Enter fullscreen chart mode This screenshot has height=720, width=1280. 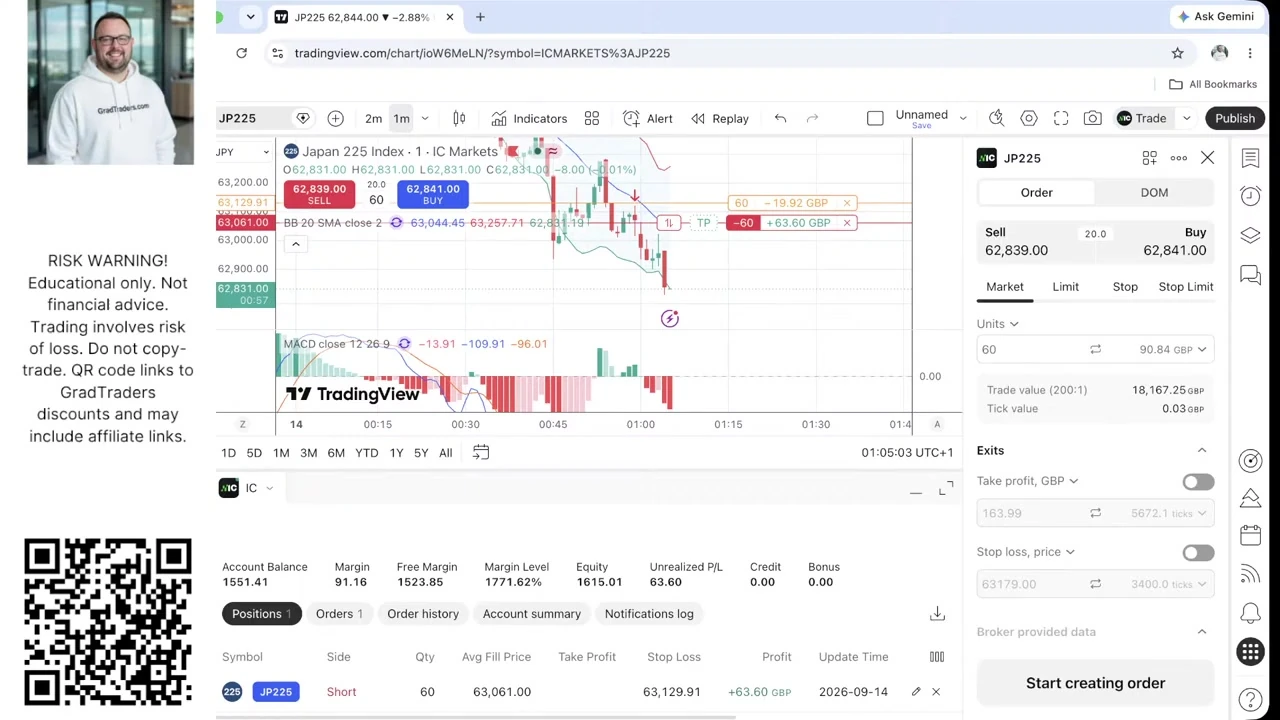coord(1061,118)
